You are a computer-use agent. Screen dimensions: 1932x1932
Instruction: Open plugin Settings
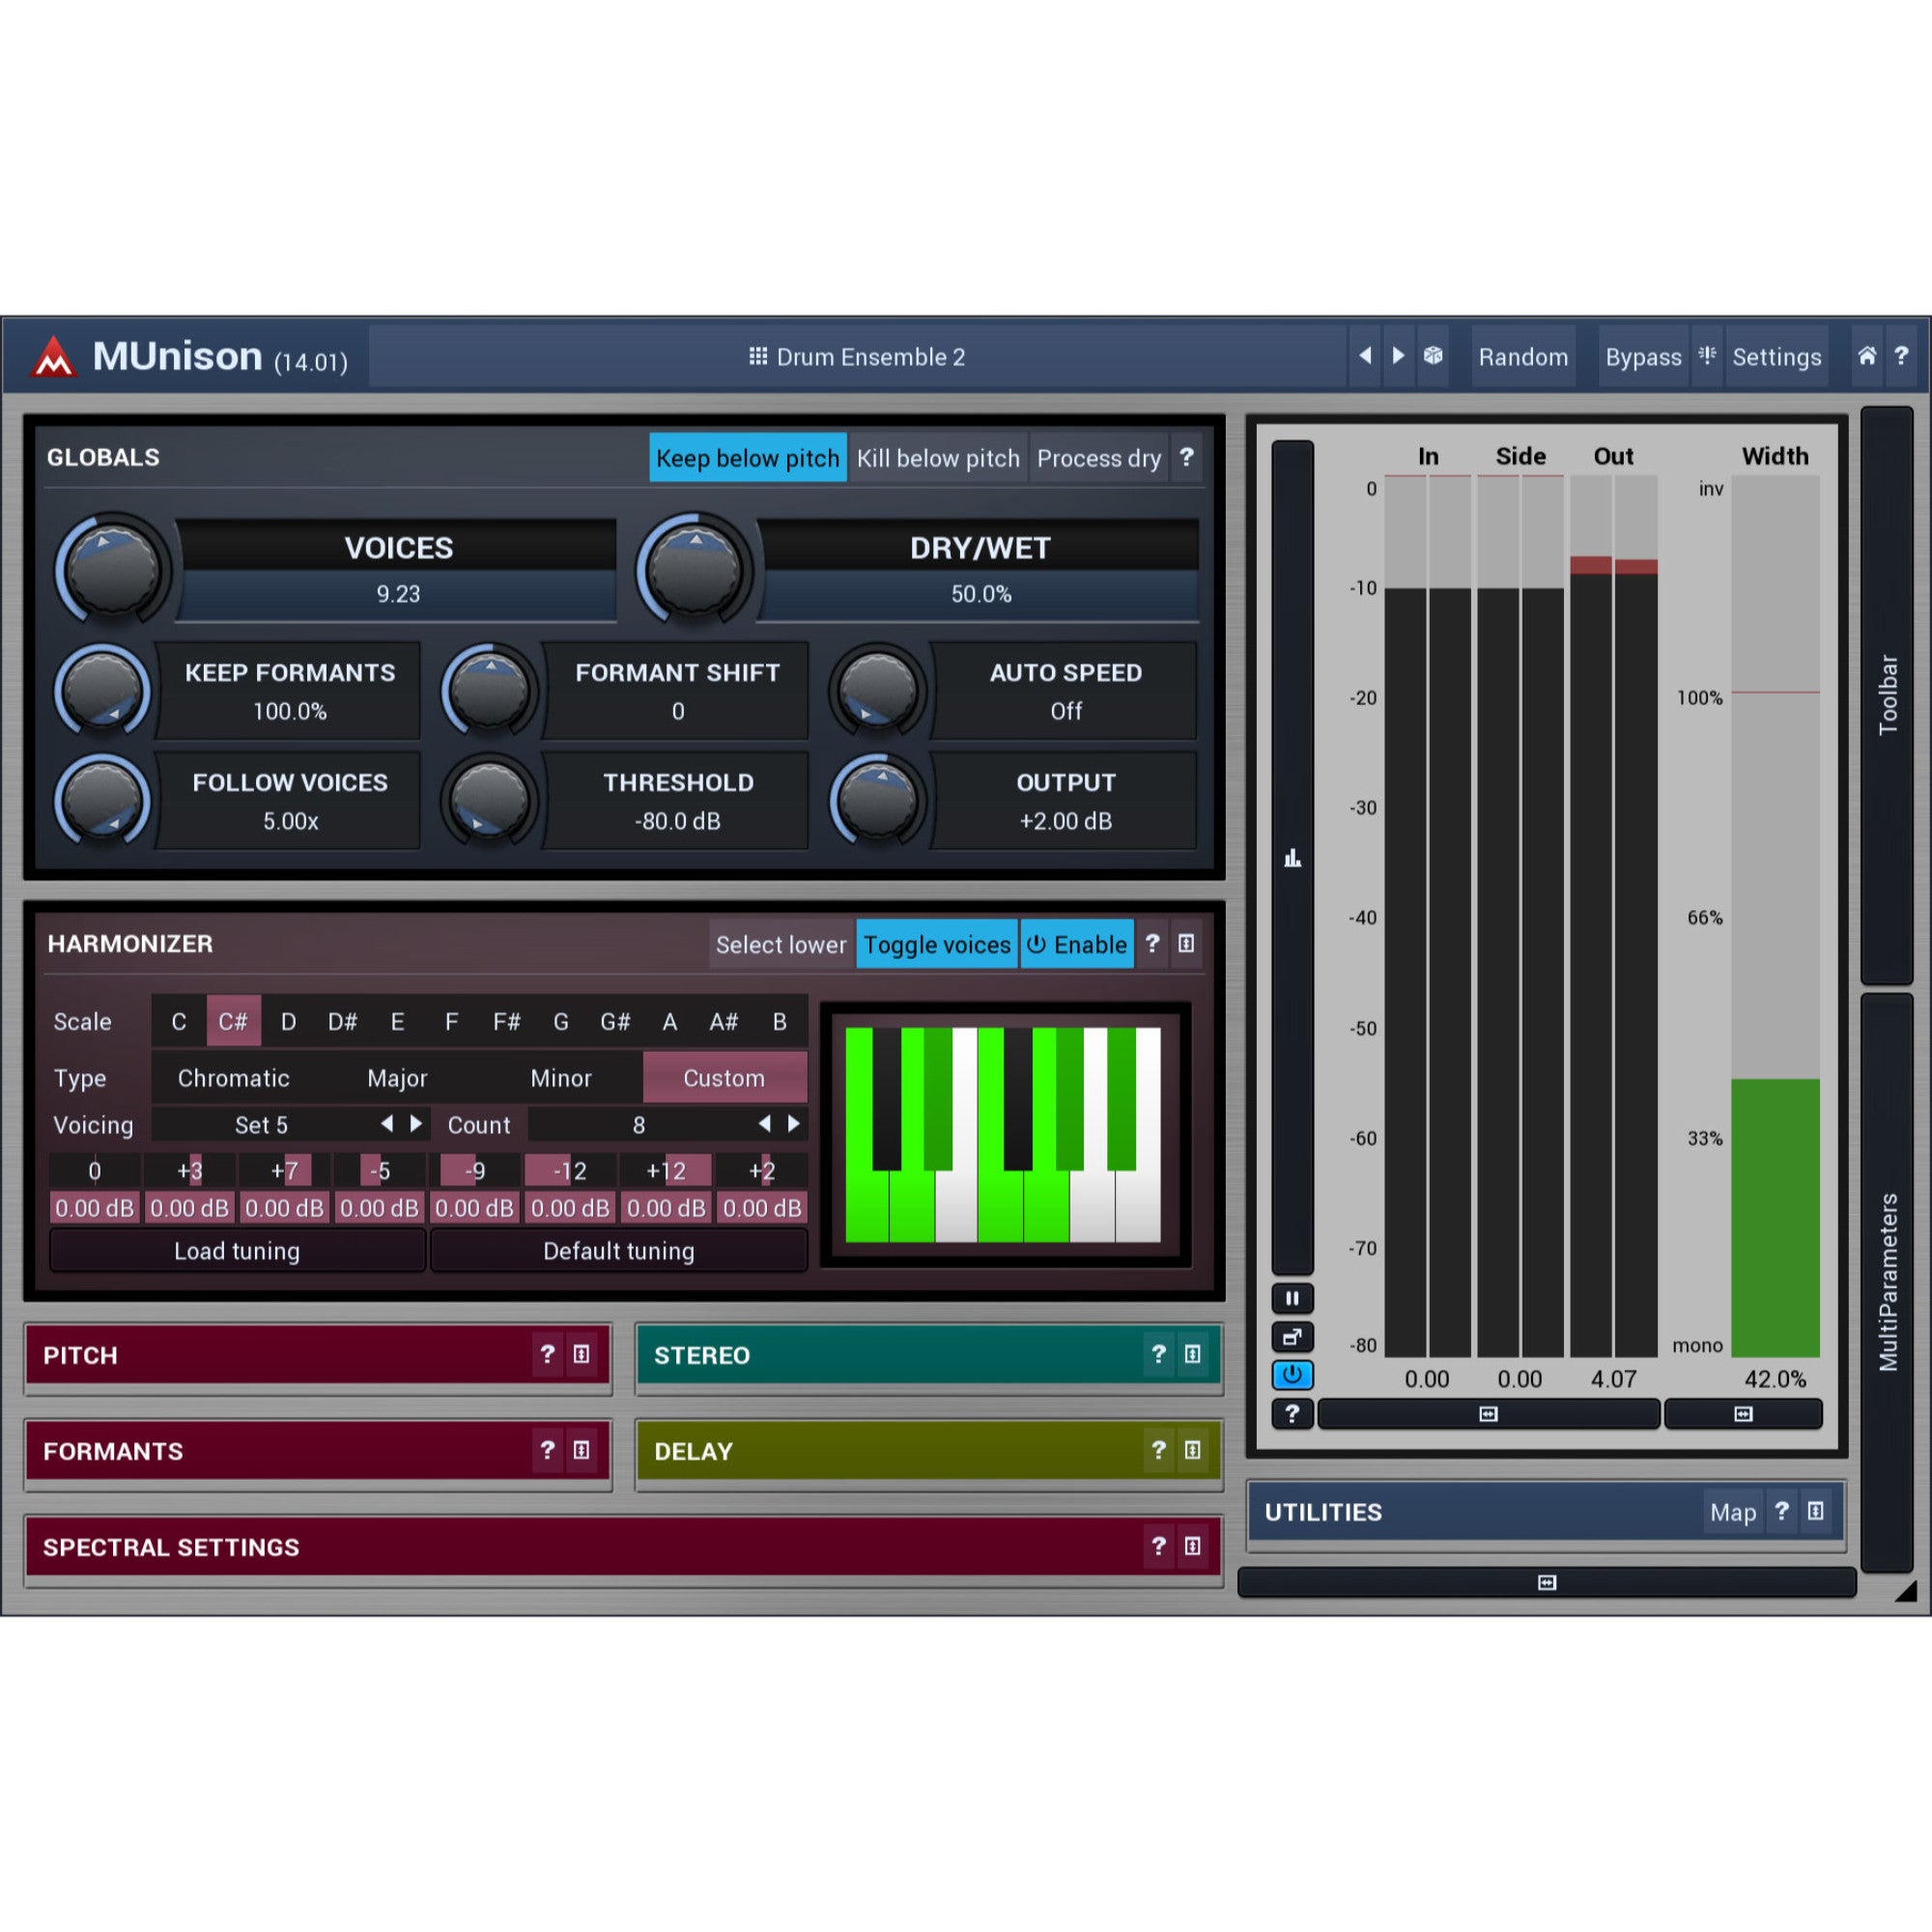(1776, 357)
